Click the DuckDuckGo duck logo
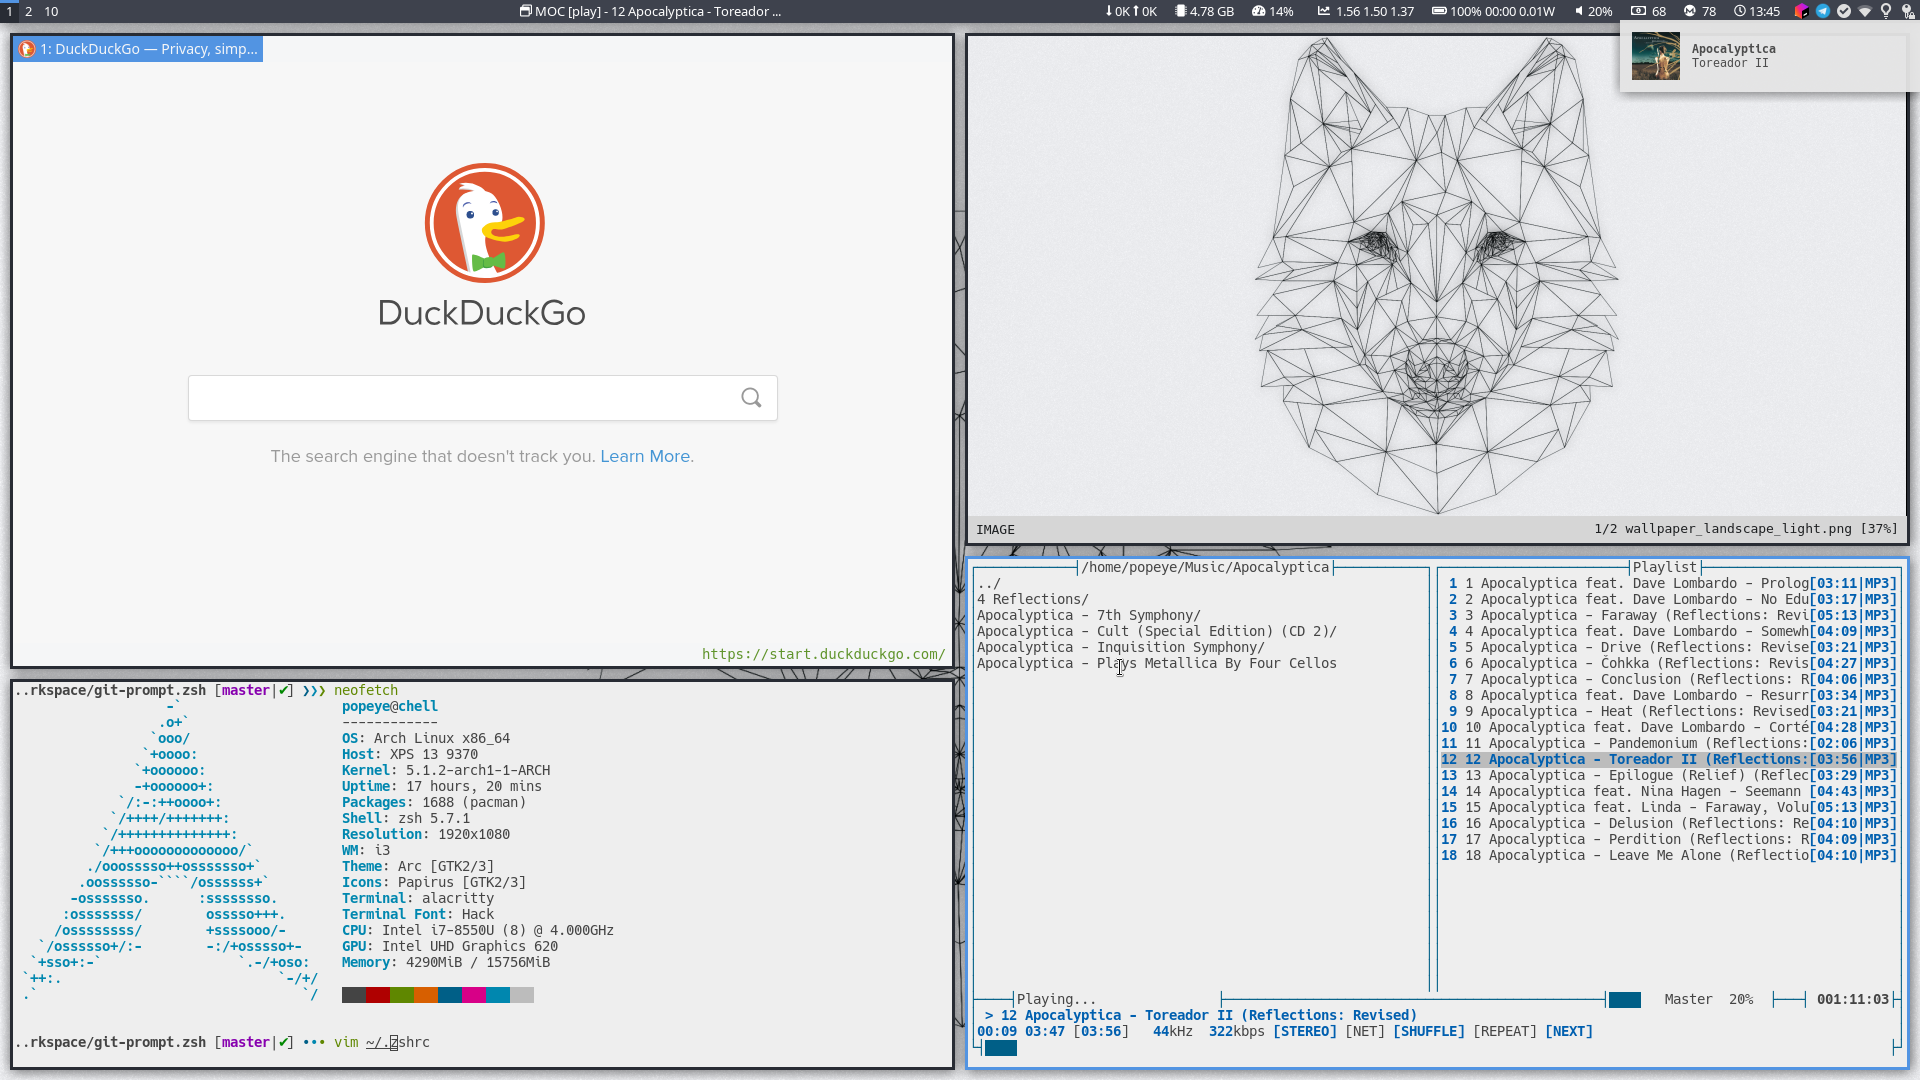Image resolution: width=1920 pixels, height=1080 pixels. click(485, 223)
